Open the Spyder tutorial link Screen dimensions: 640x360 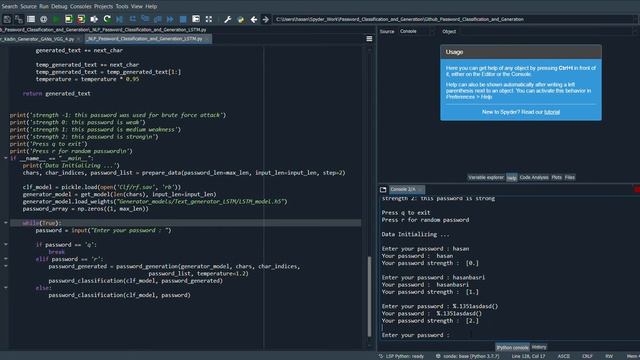pyautogui.click(x=552, y=112)
